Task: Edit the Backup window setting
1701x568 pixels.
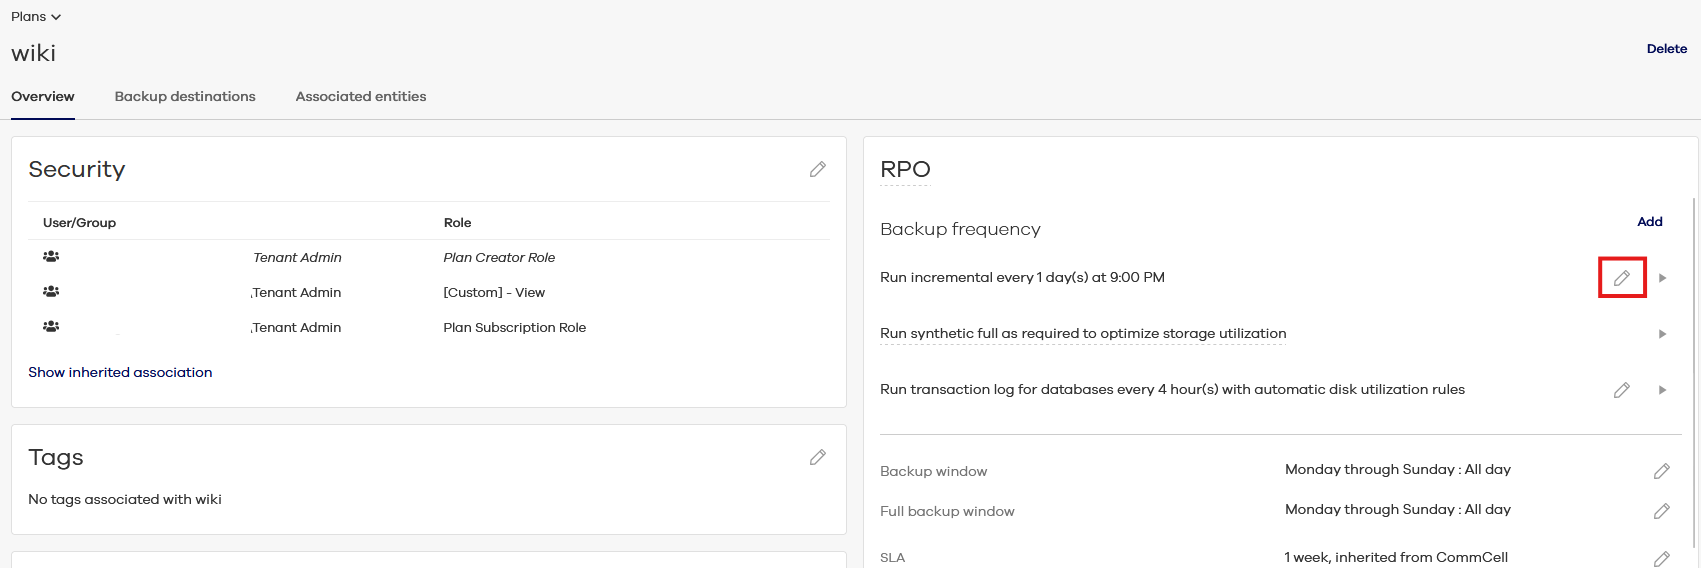Action: [x=1661, y=471]
